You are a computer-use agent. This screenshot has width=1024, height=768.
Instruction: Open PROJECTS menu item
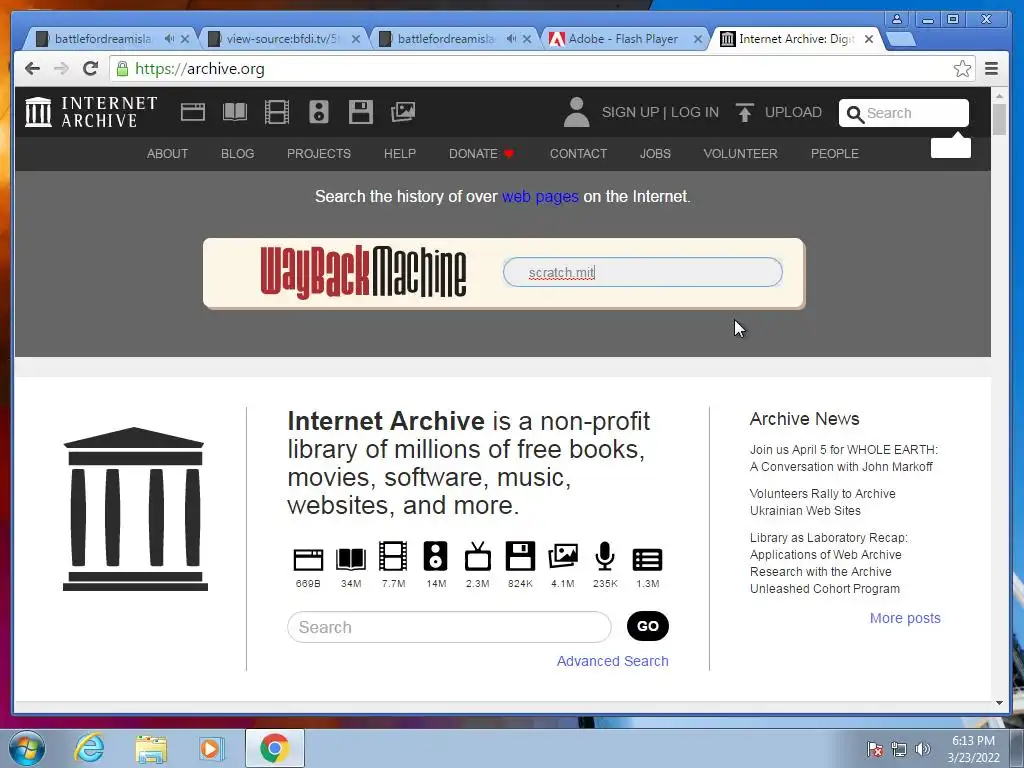[319, 153]
